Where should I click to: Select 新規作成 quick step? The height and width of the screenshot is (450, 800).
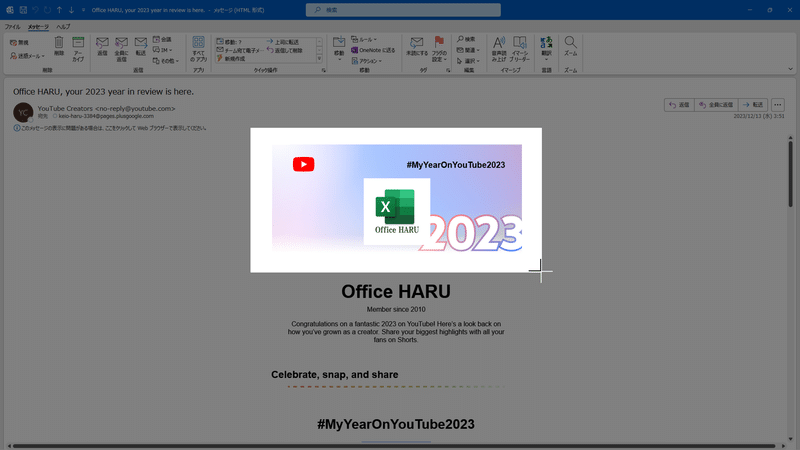point(231,59)
